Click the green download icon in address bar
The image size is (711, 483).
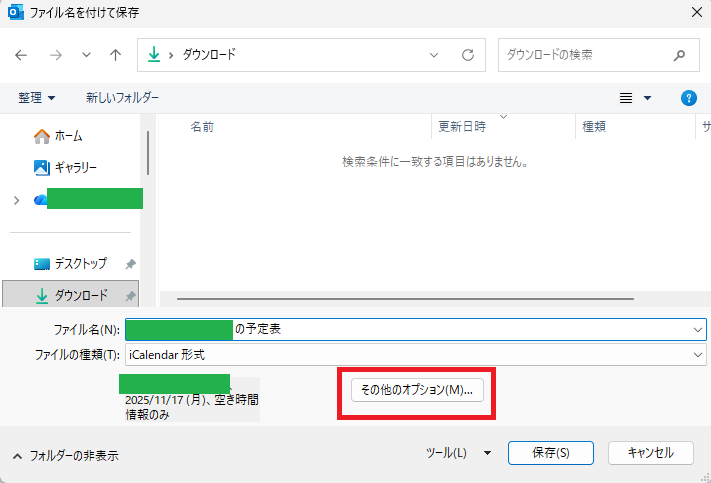(154, 55)
